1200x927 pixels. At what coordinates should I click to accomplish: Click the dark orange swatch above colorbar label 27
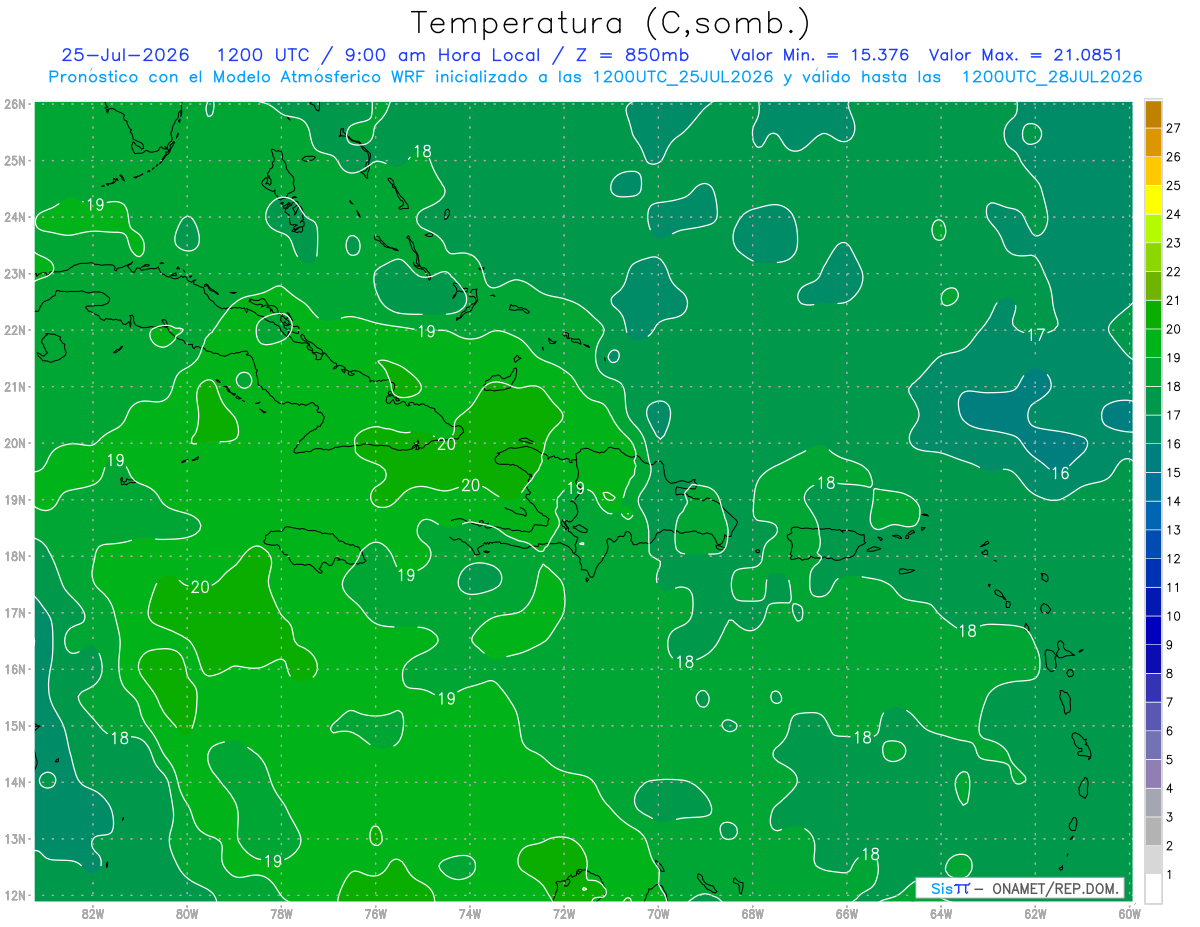(x=1153, y=113)
